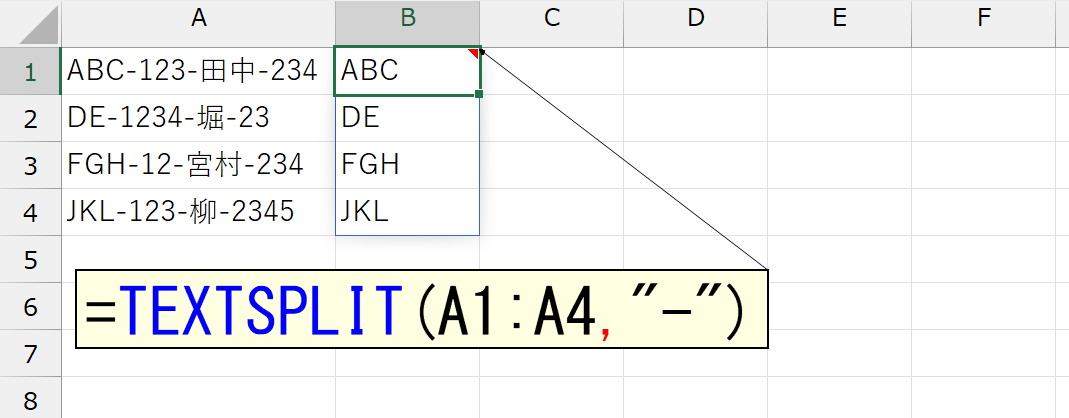Image resolution: width=1069 pixels, height=418 pixels.
Task: Click cell B2 showing DE
Action: [408, 118]
